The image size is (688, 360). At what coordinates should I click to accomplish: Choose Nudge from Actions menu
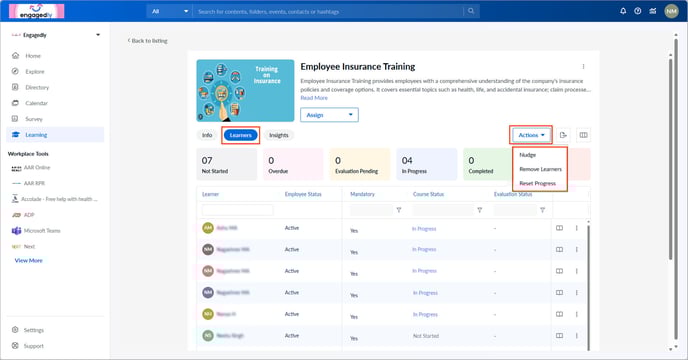coord(528,155)
